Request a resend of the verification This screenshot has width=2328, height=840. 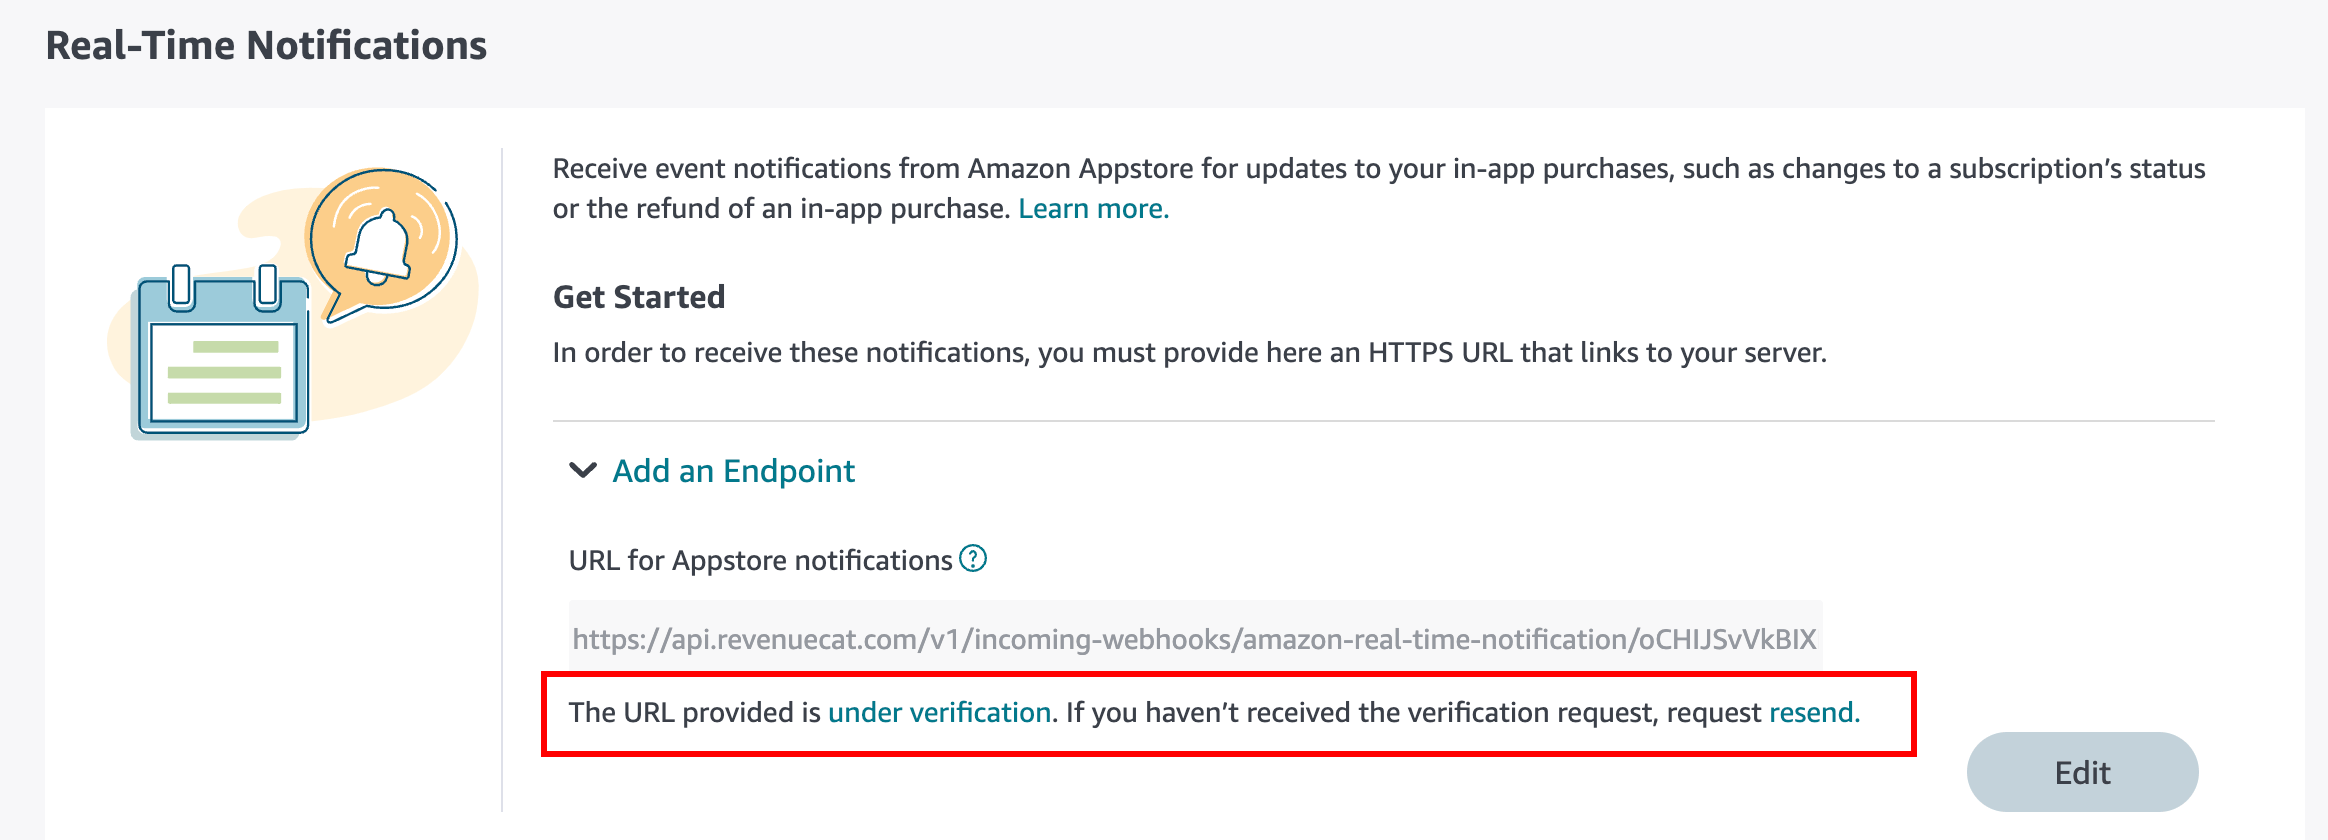(1813, 712)
